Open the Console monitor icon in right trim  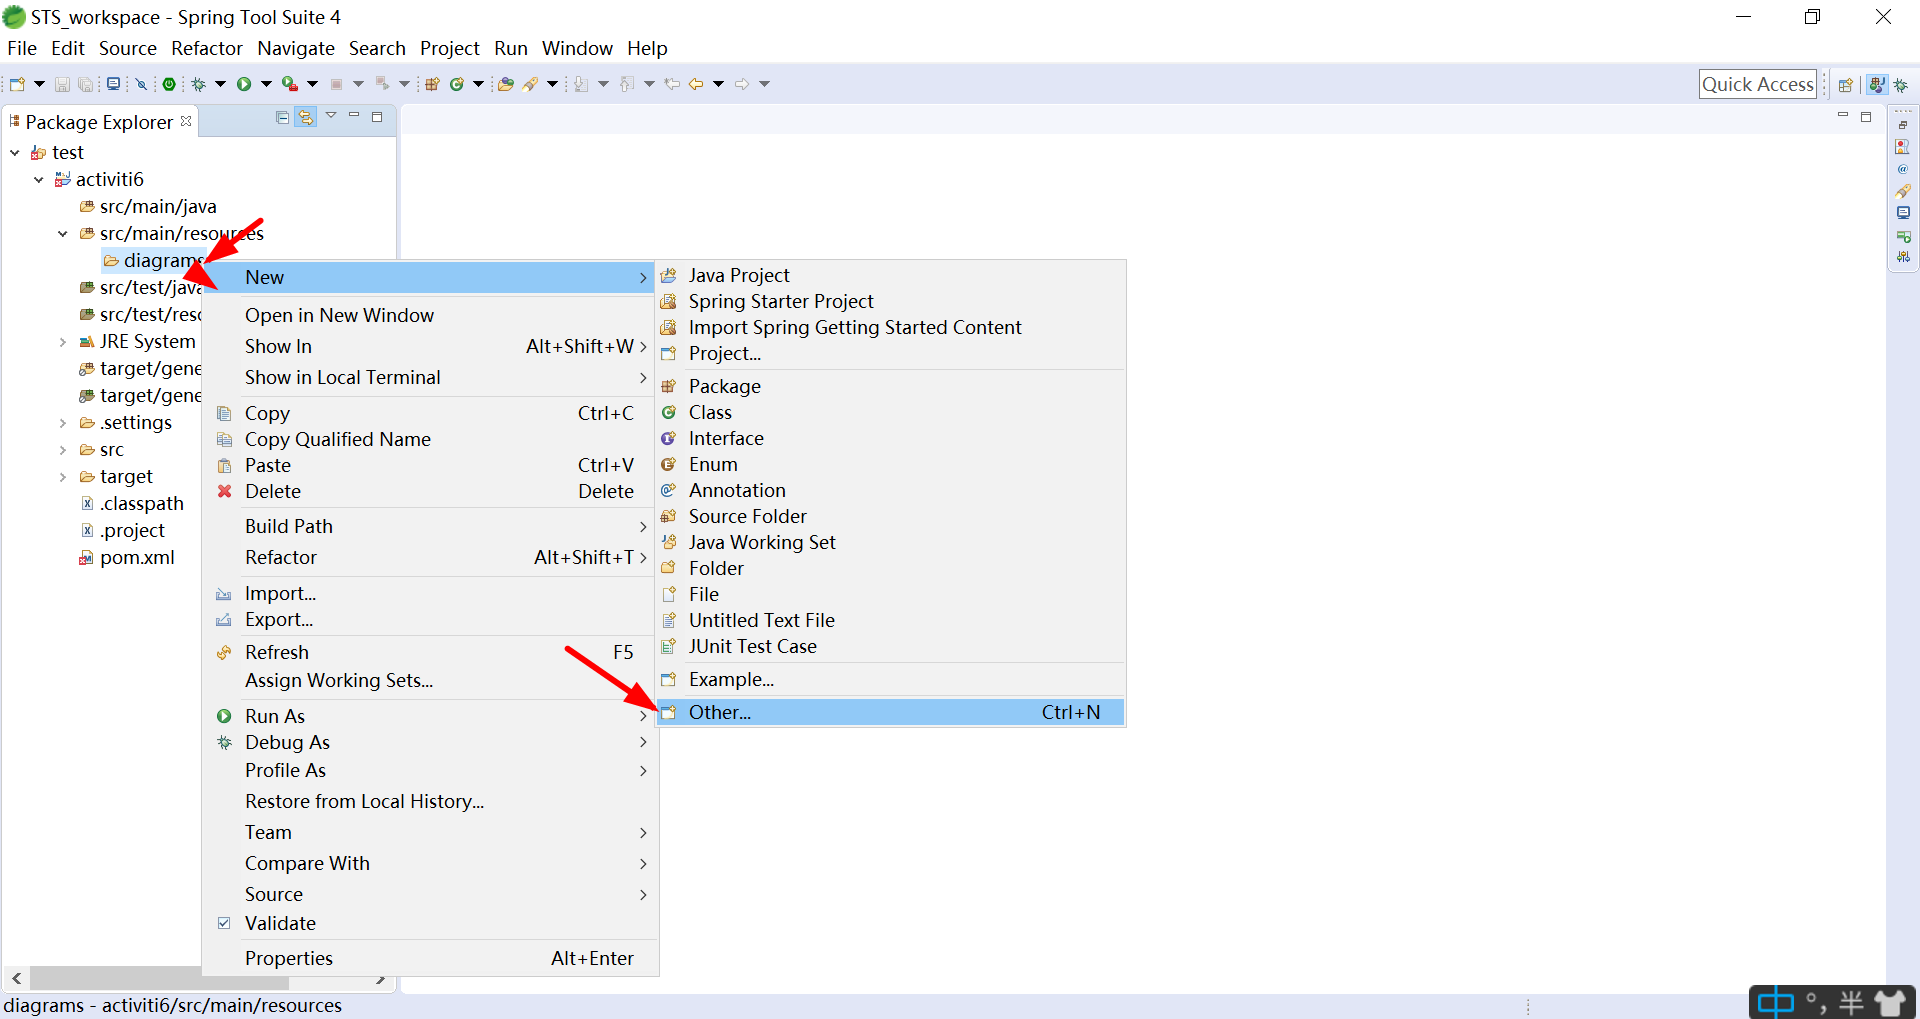click(1903, 213)
